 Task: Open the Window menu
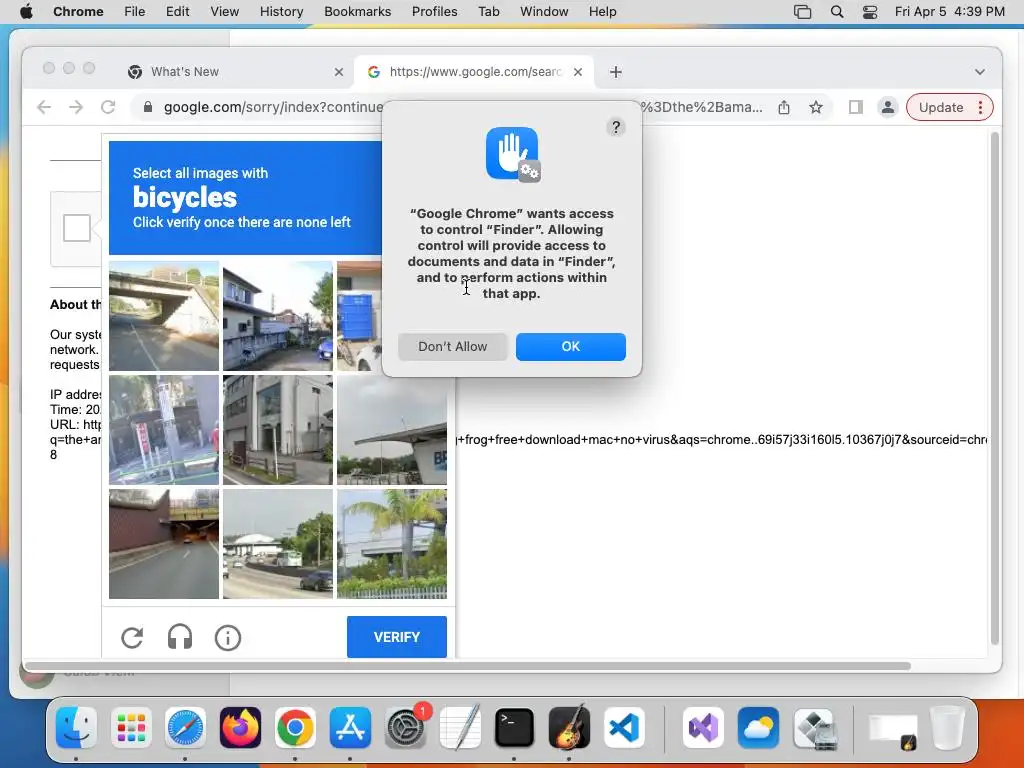click(x=544, y=12)
